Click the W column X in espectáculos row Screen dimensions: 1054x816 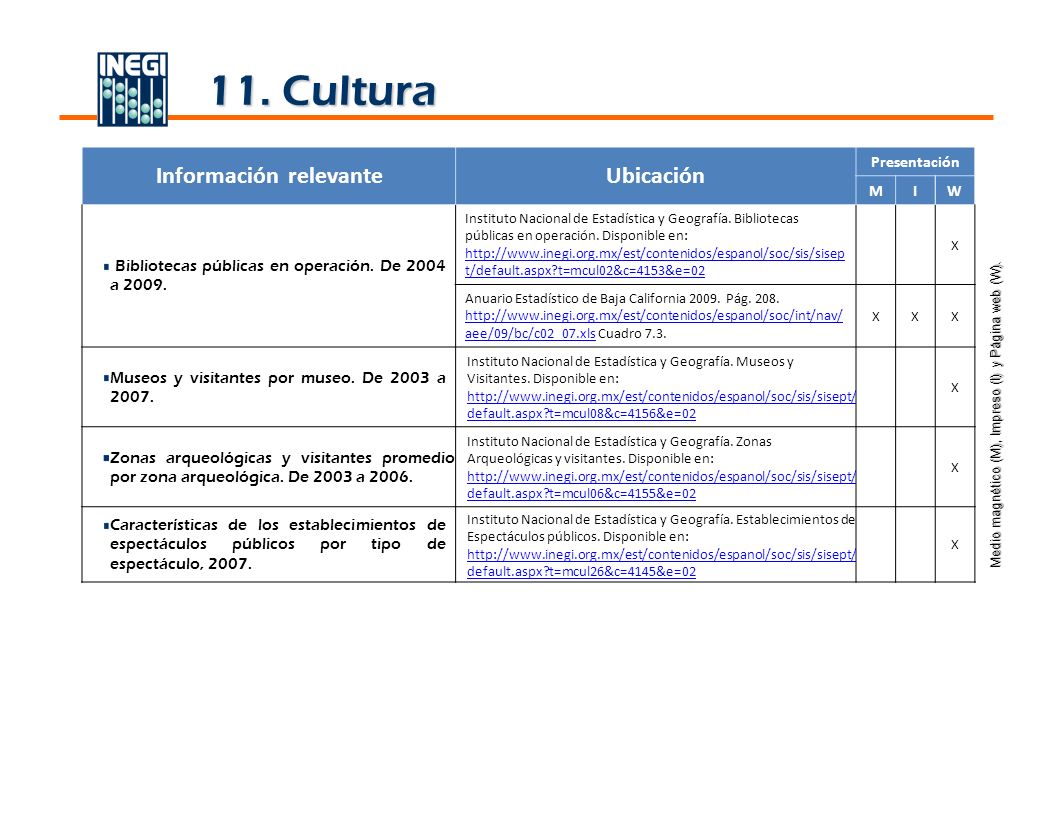pos(955,544)
